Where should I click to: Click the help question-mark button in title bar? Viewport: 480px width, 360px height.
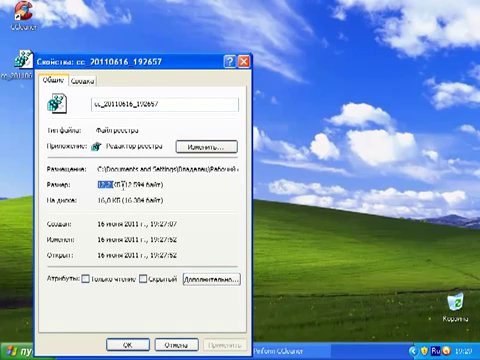[x=230, y=62]
